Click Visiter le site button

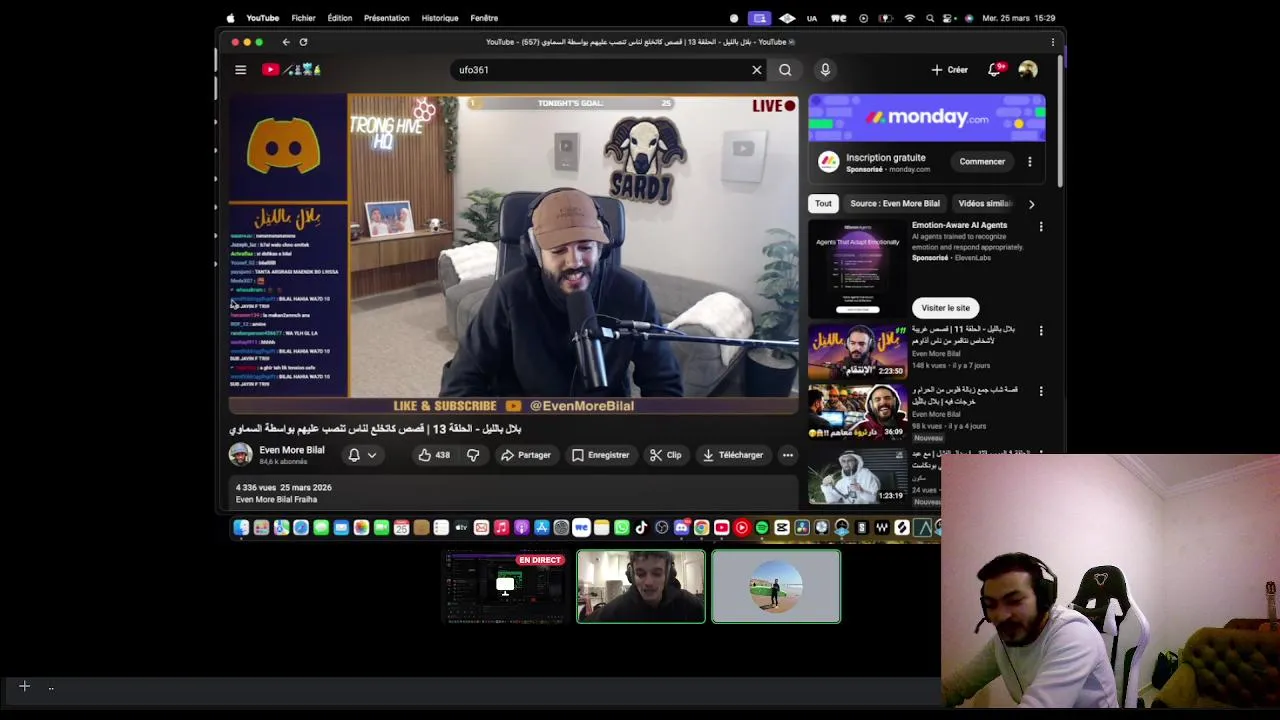click(x=945, y=308)
